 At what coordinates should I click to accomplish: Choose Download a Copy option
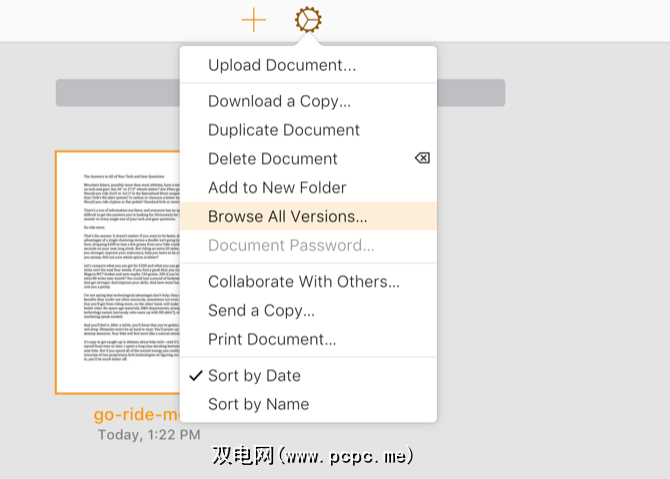279,101
